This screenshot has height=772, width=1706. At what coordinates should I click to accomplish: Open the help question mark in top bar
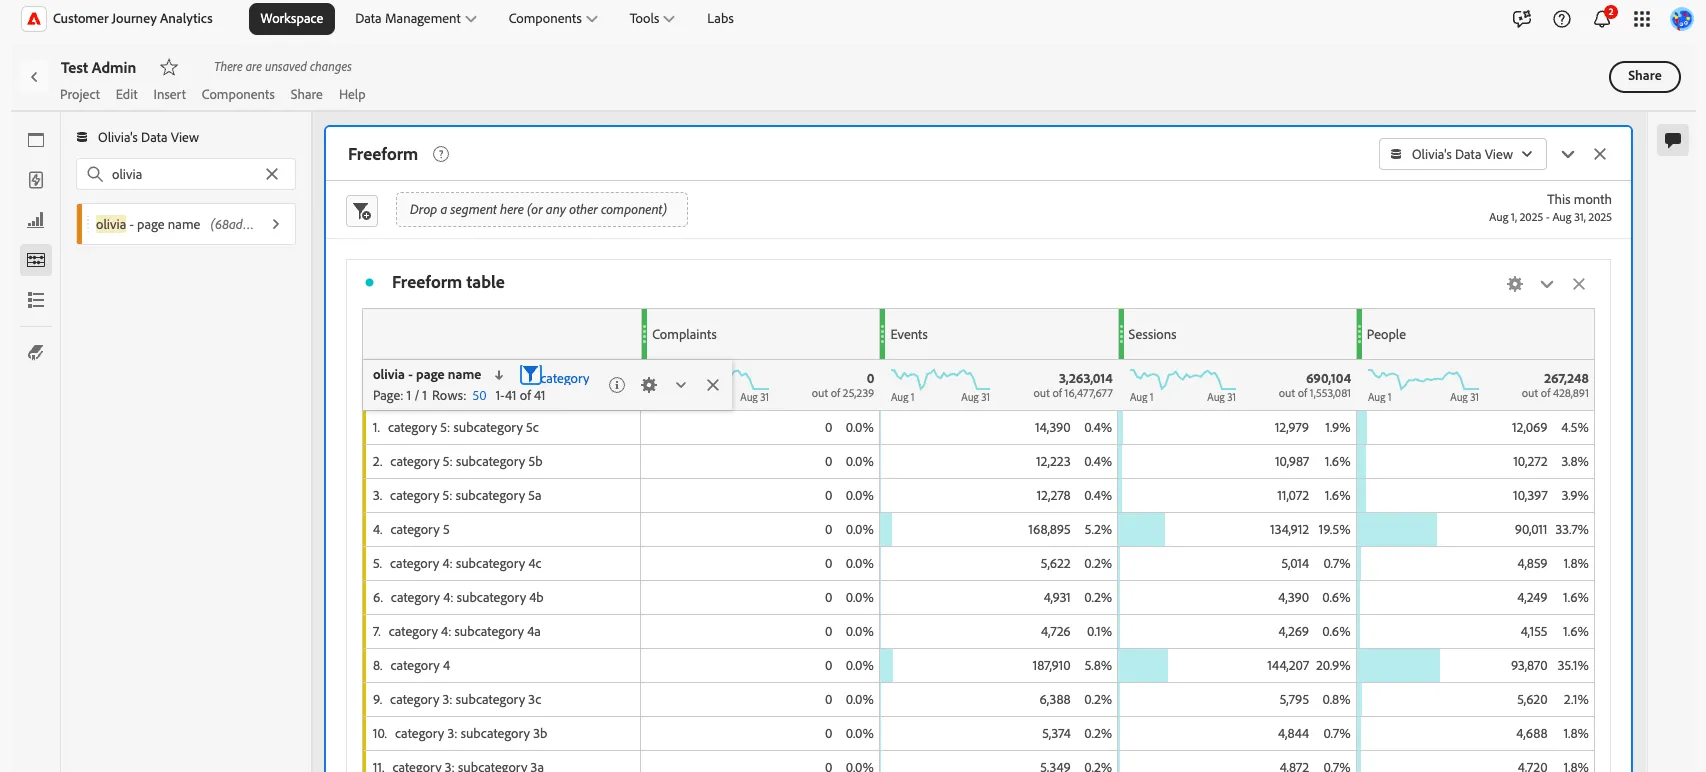[x=1562, y=19]
